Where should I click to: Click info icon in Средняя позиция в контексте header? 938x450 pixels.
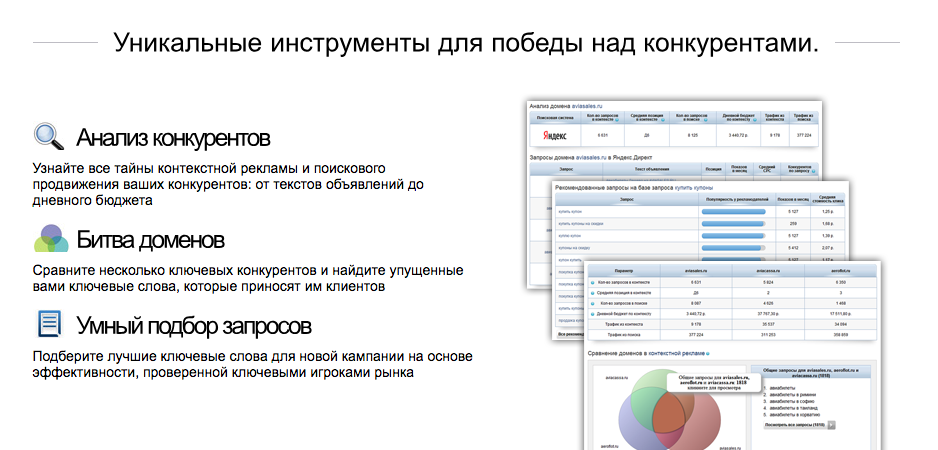(665, 120)
